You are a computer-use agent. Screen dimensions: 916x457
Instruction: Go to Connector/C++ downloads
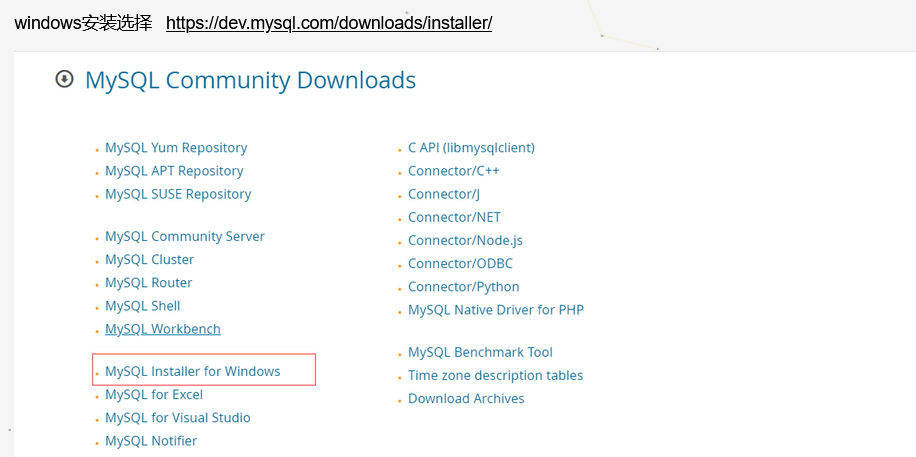(x=454, y=171)
